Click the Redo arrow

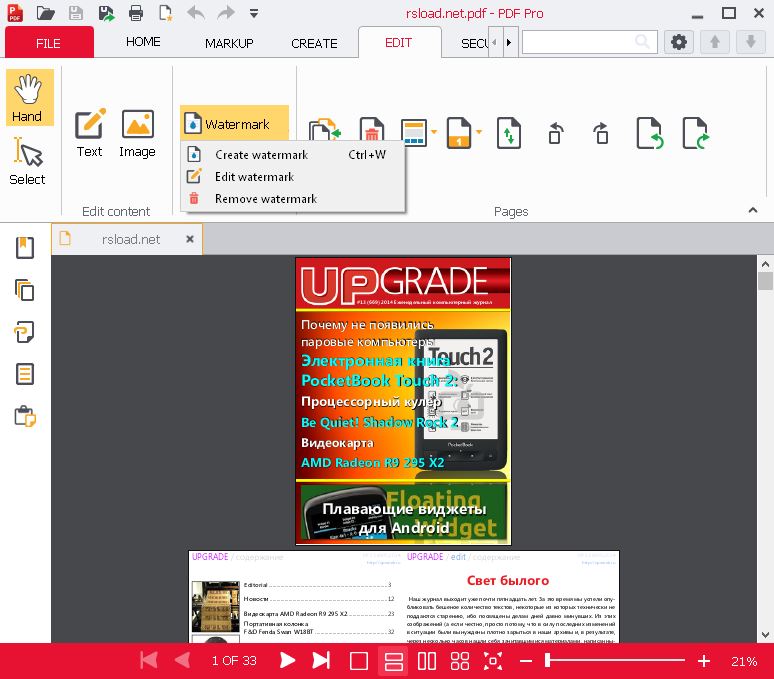coord(226,13)
